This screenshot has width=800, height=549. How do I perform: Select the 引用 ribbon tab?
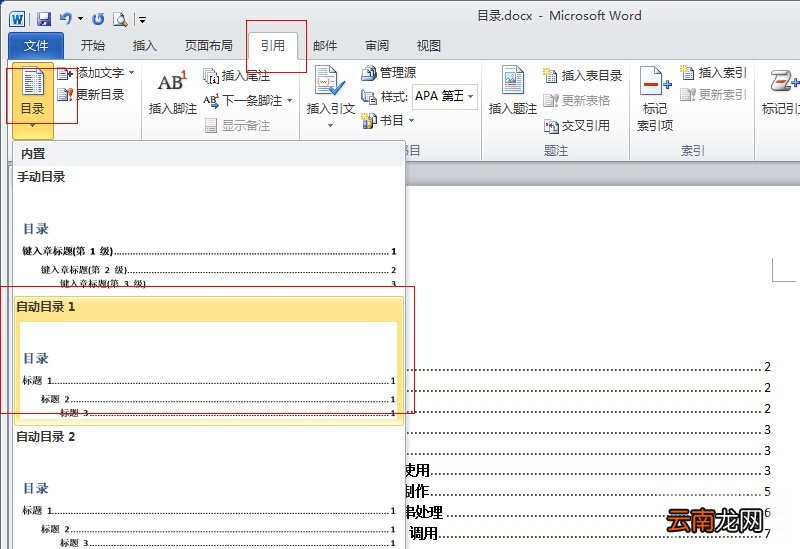[273, 46]
